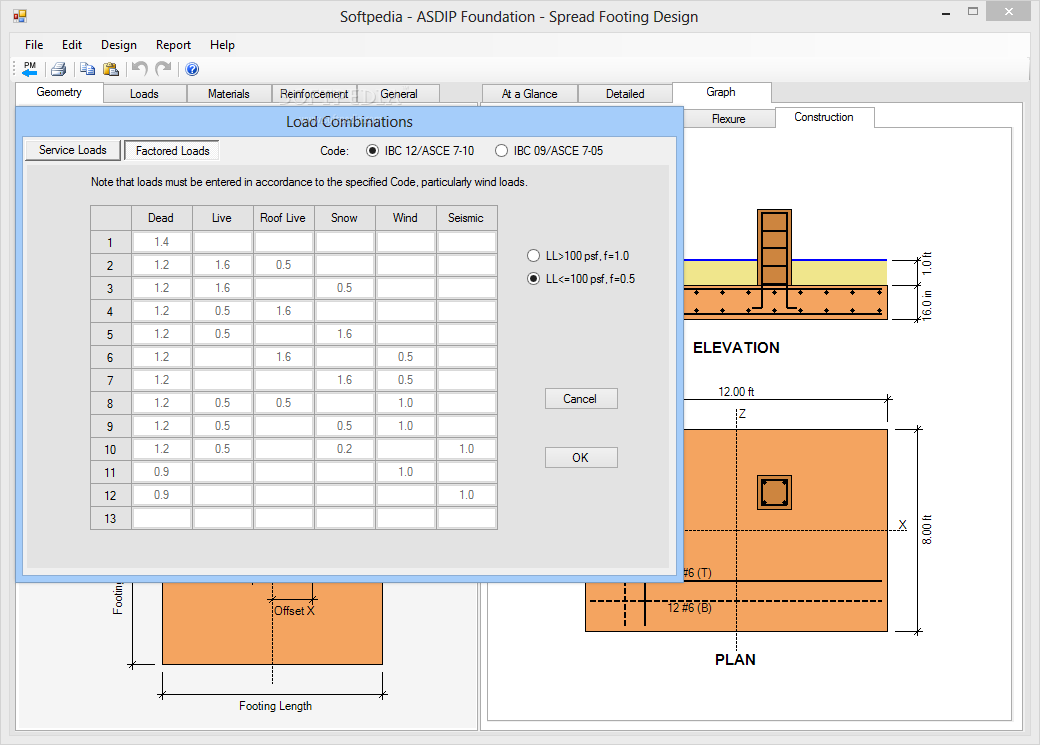Click Seismic factor field in row 10

coord(467,449)
